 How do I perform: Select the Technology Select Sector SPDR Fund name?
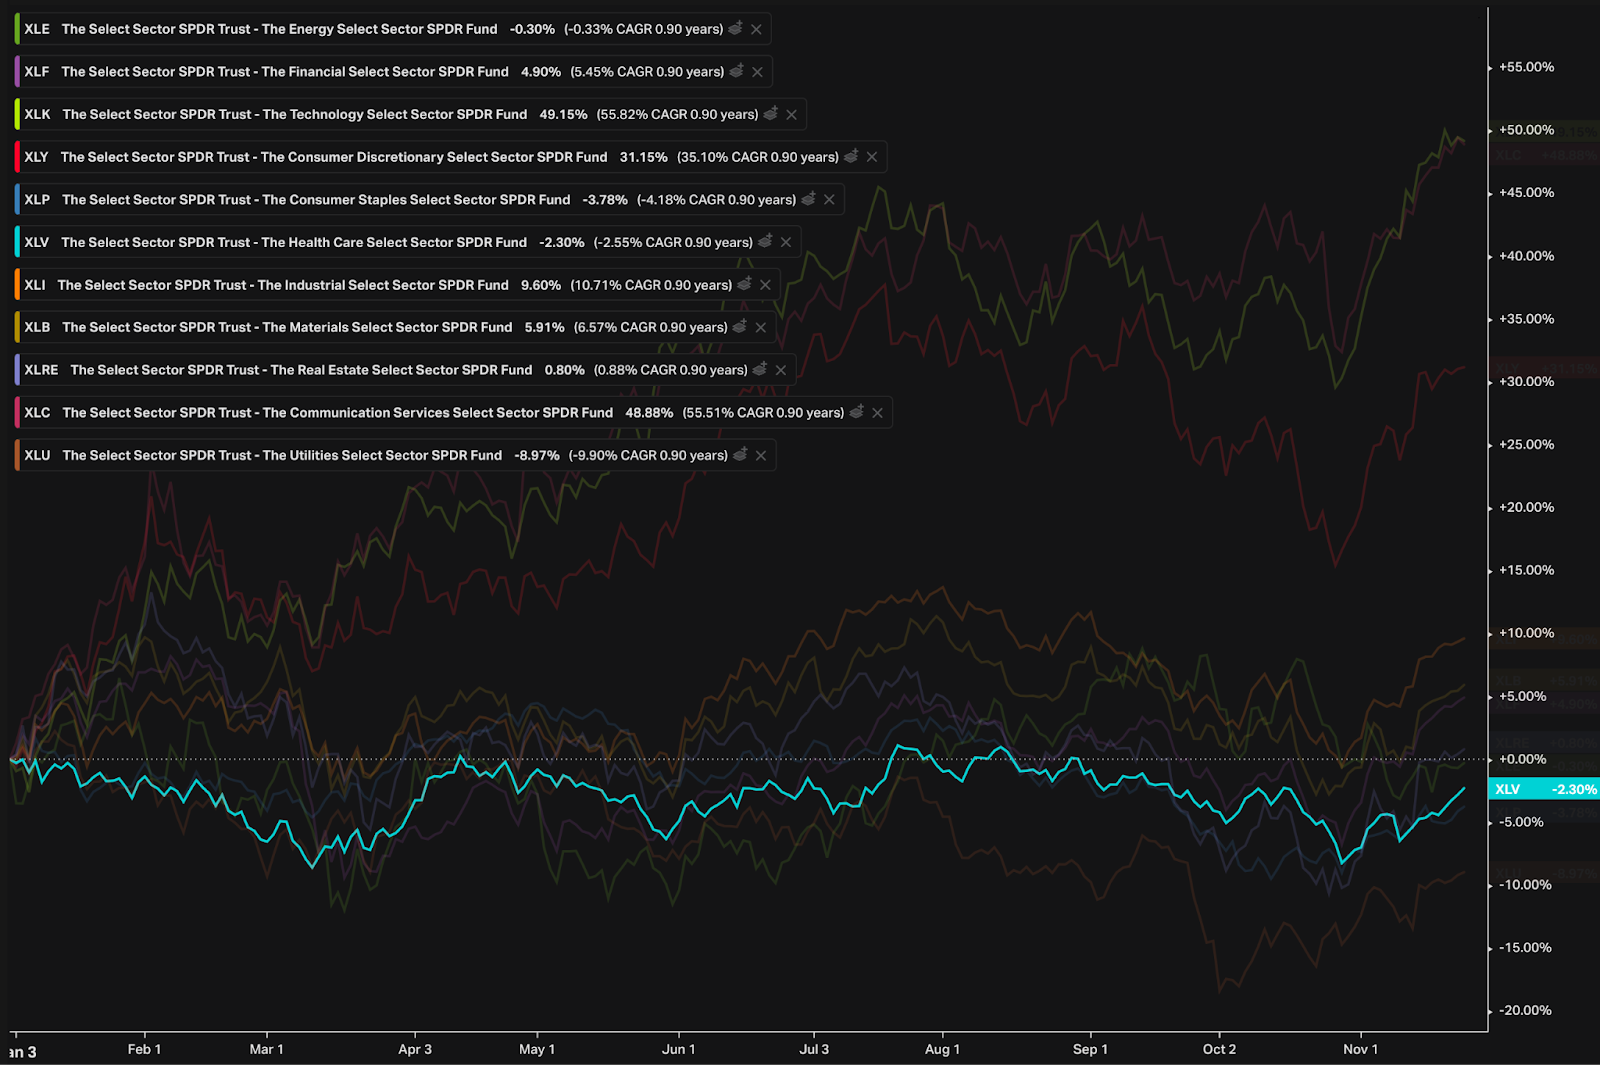pyautogui.click(x=295, y=114)
